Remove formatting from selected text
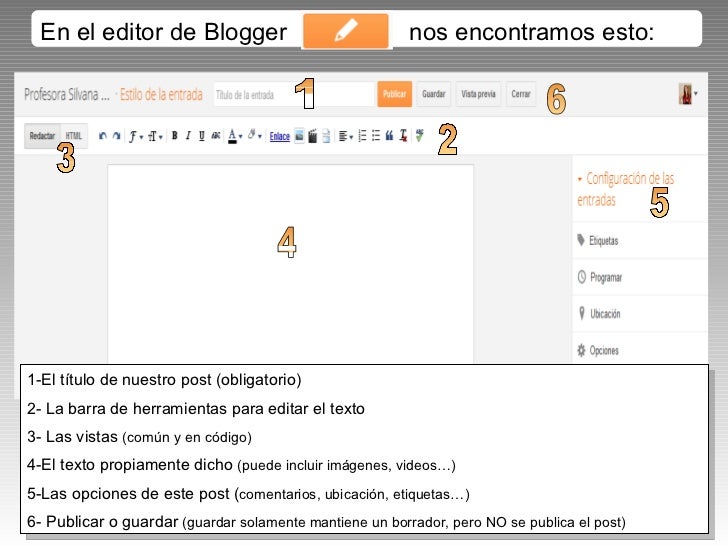 403,136
